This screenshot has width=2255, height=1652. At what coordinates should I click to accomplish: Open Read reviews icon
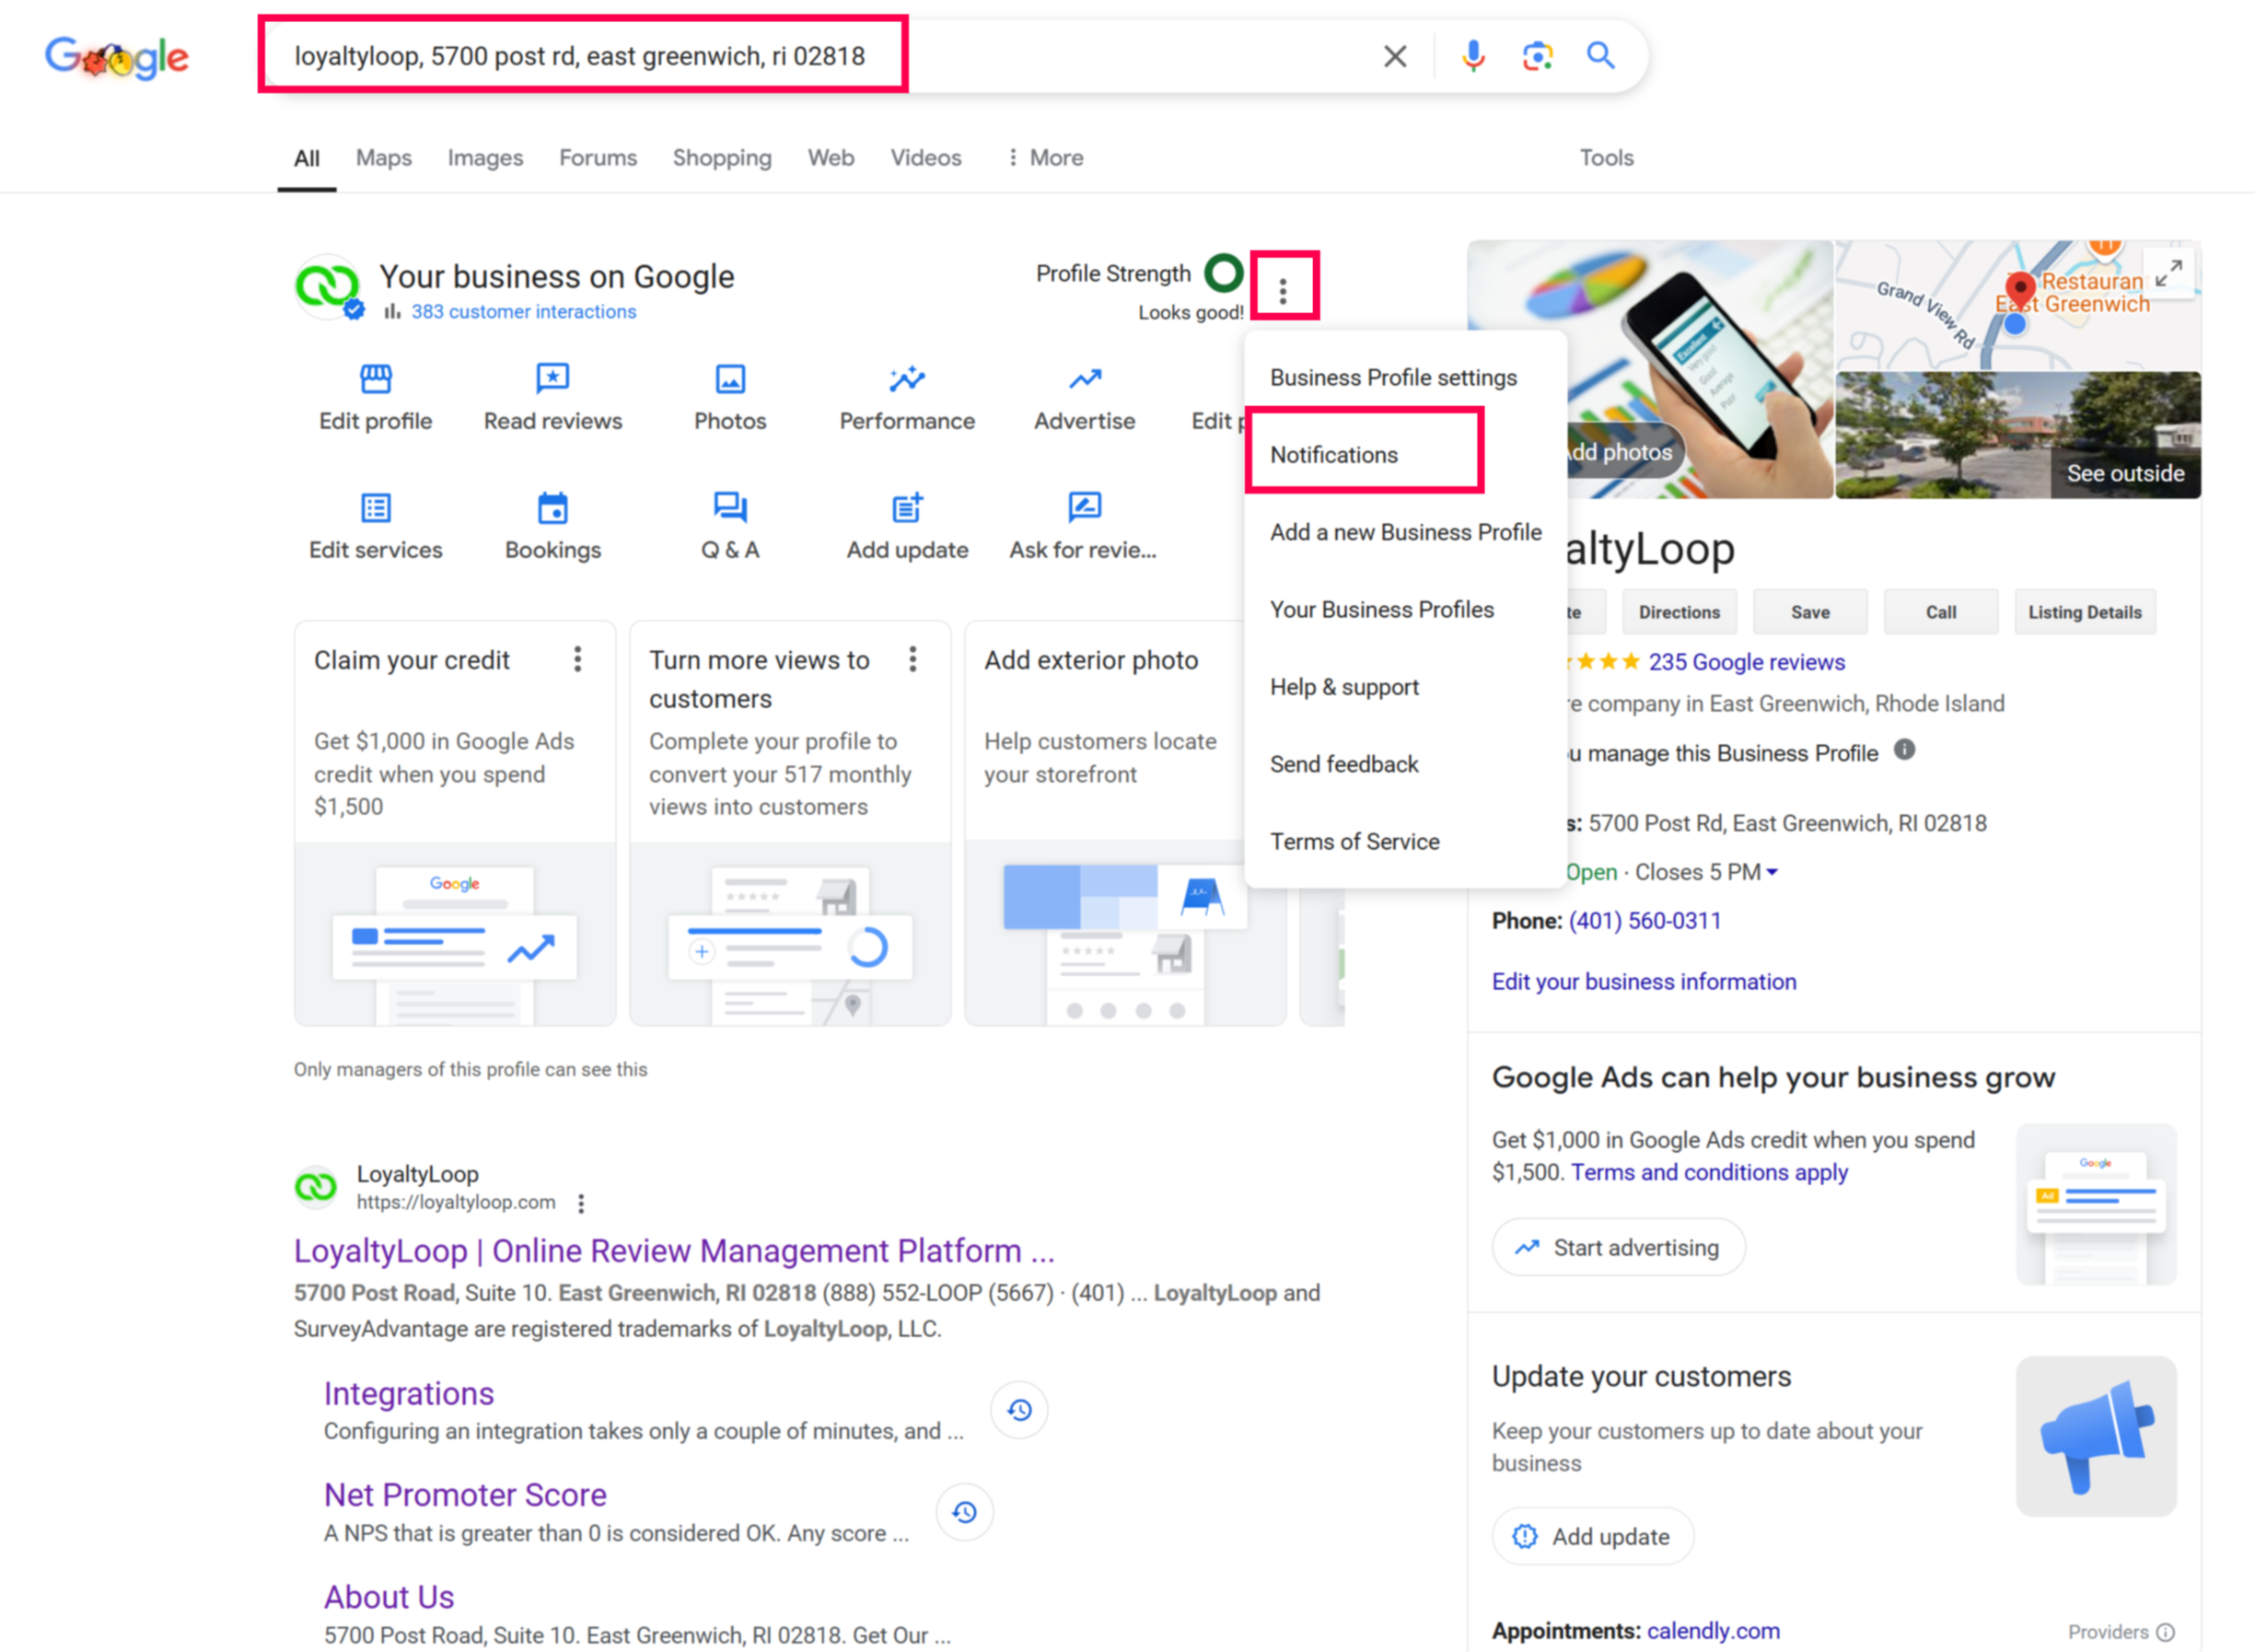(552, 379)
